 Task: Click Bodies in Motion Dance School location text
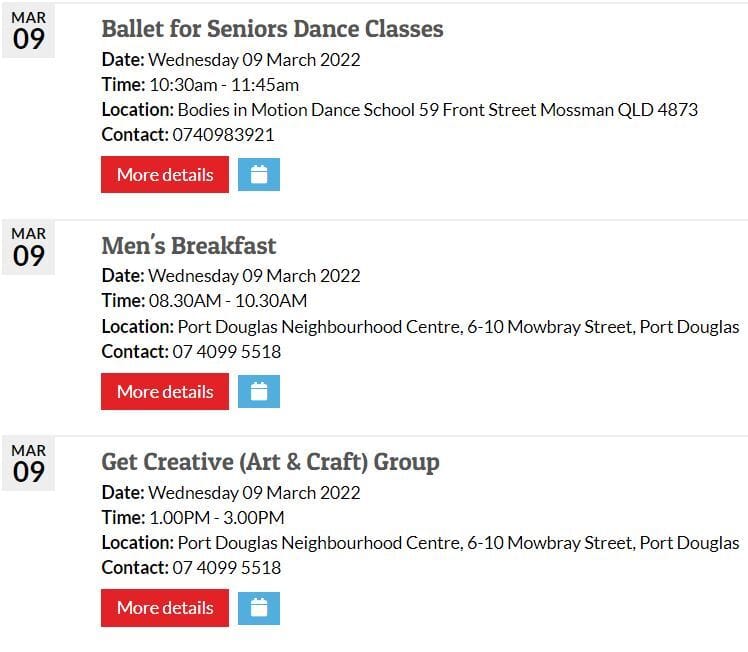[437, 110]
